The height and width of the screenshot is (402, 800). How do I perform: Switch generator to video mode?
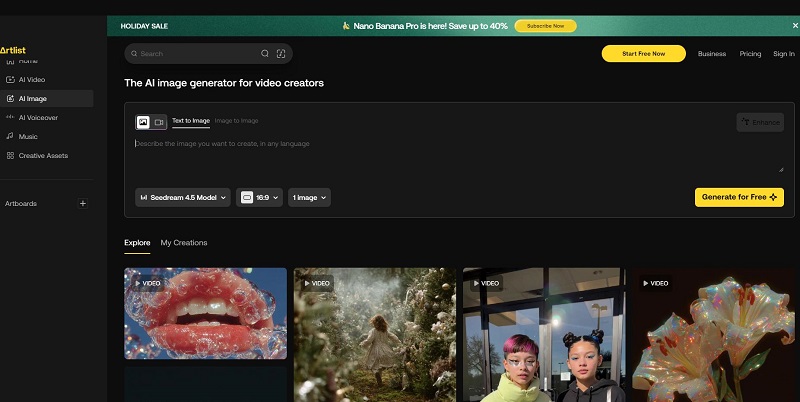pos(158,122)
